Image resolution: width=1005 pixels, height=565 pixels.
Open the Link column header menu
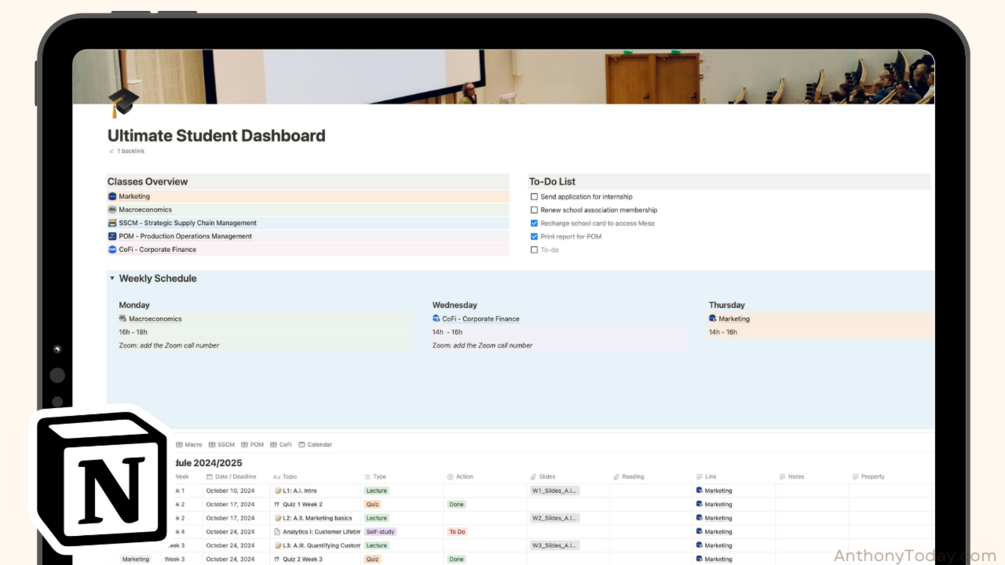pos(706,477)
